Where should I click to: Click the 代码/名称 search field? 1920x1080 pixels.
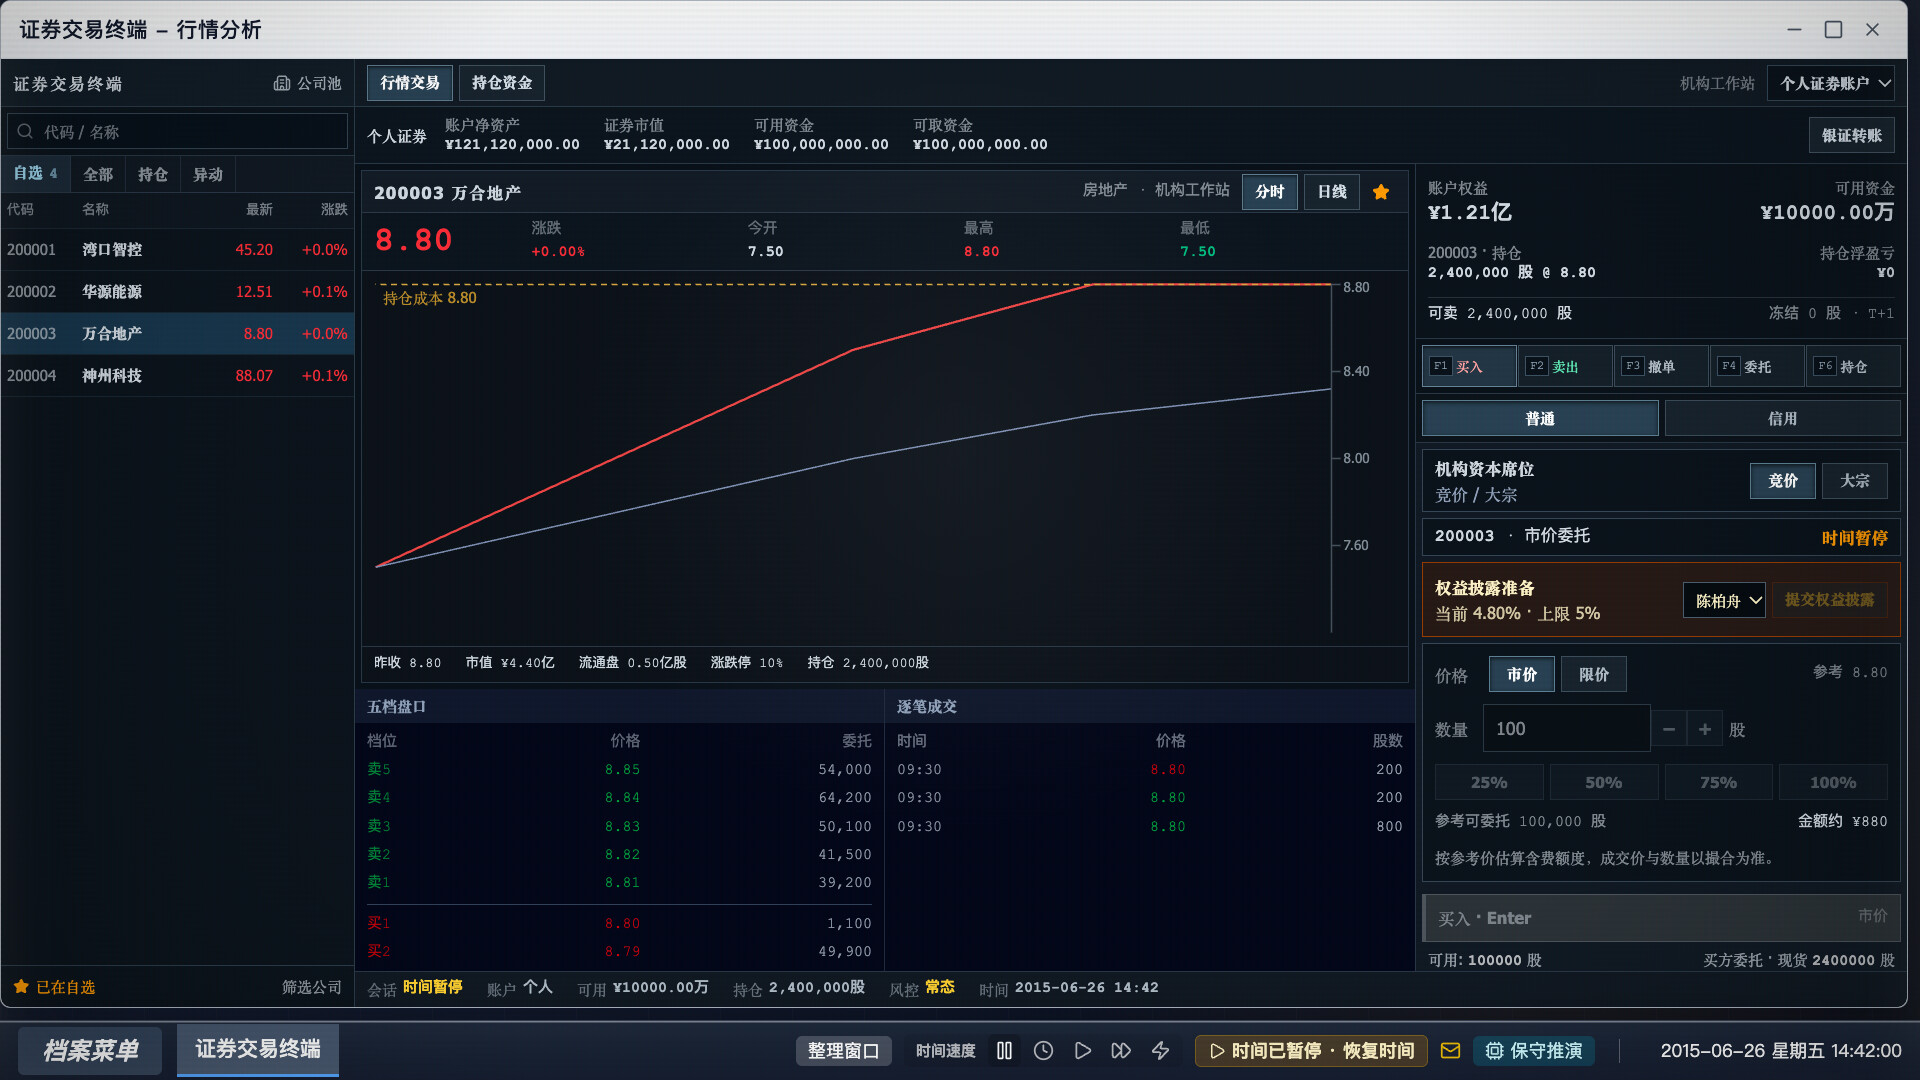coord(177,131)
